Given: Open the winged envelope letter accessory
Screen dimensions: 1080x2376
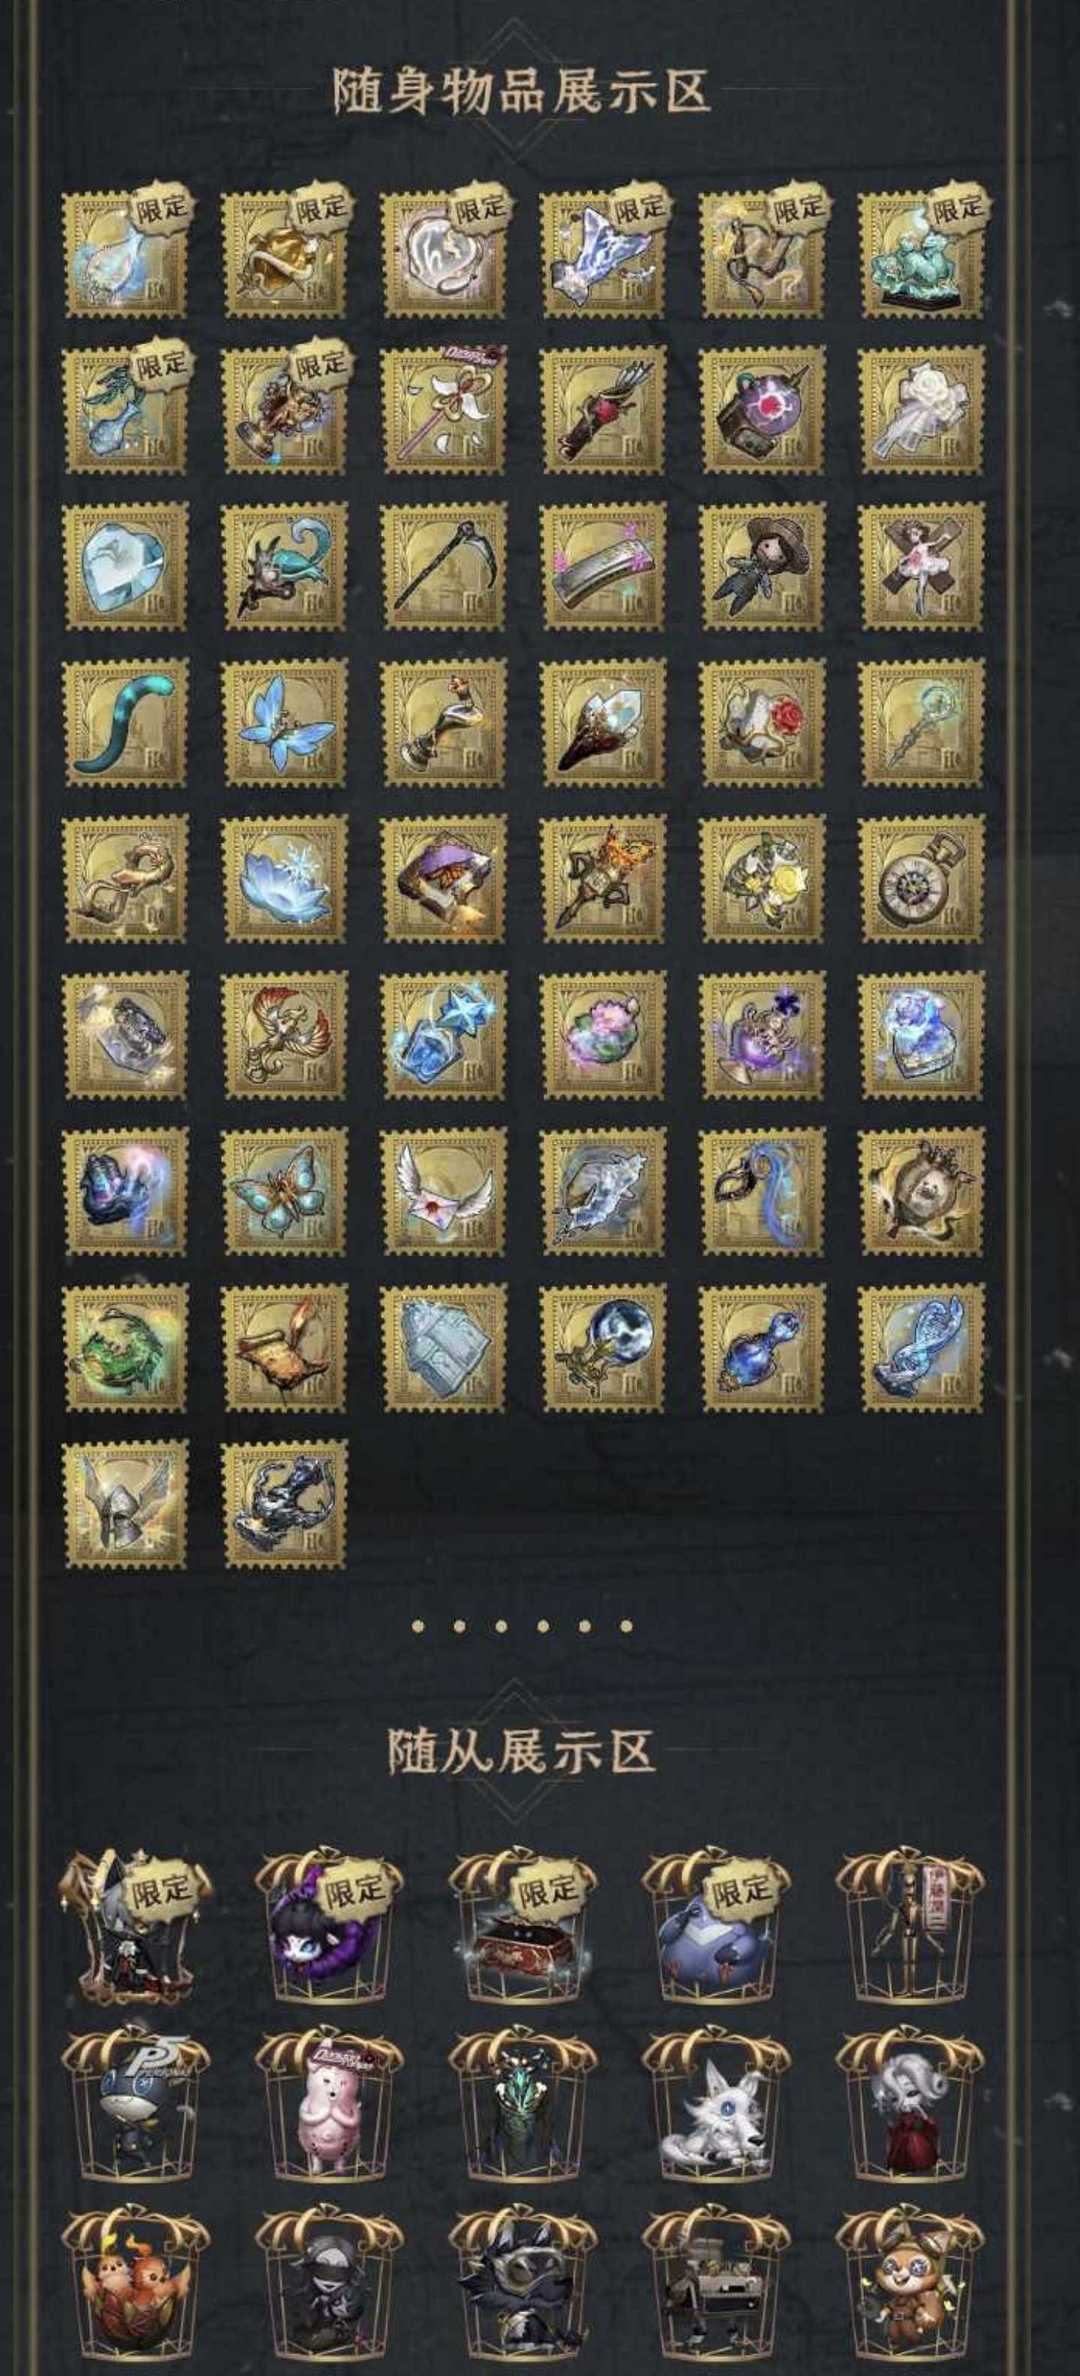Looking at the screenshot, I should tap(443, 1190).
